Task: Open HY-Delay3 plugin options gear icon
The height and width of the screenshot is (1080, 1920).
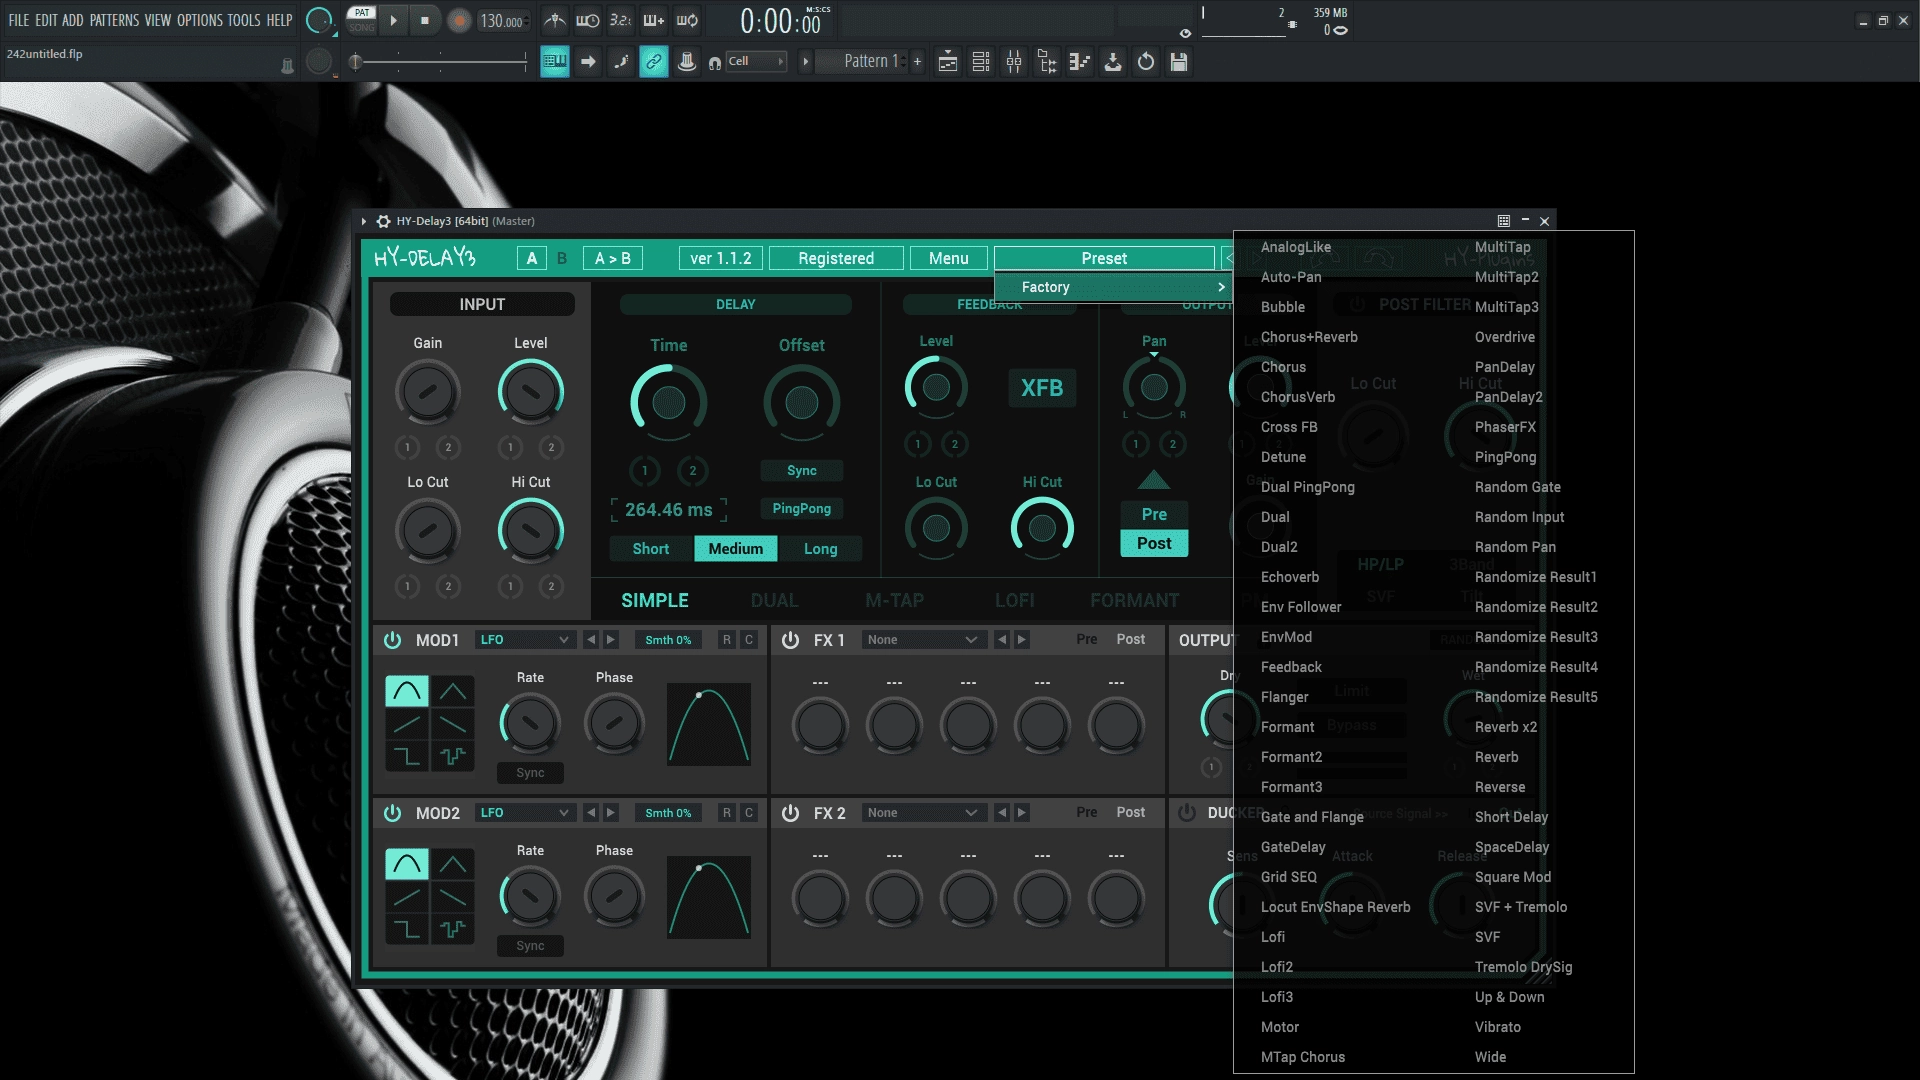Action: 383,221
